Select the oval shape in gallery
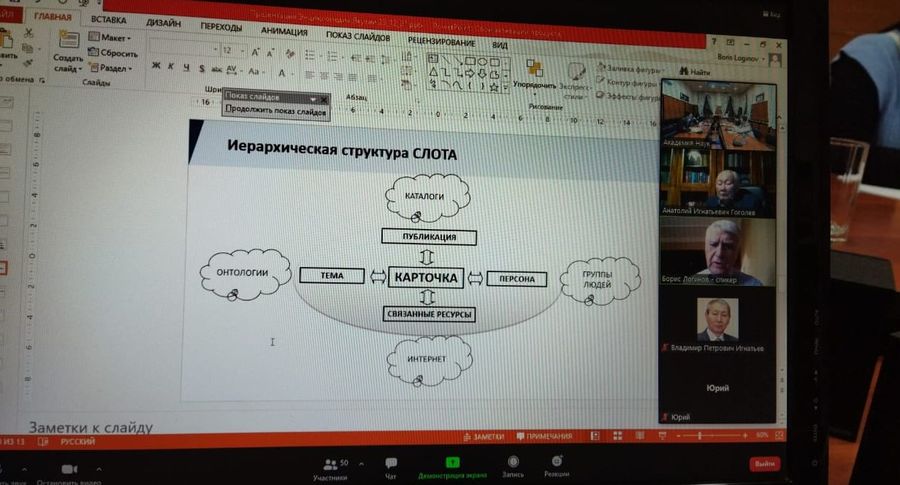Viewport: 900px width, 485px height. coord(482,61)
